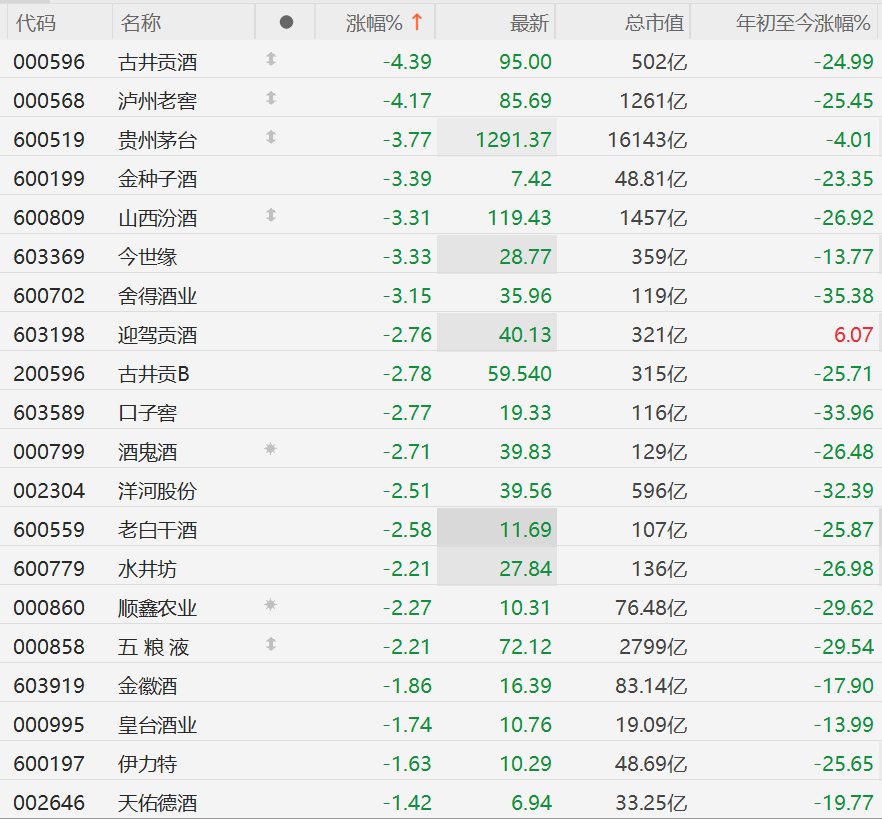Select stock name 今世缘

tap(147, 256)
